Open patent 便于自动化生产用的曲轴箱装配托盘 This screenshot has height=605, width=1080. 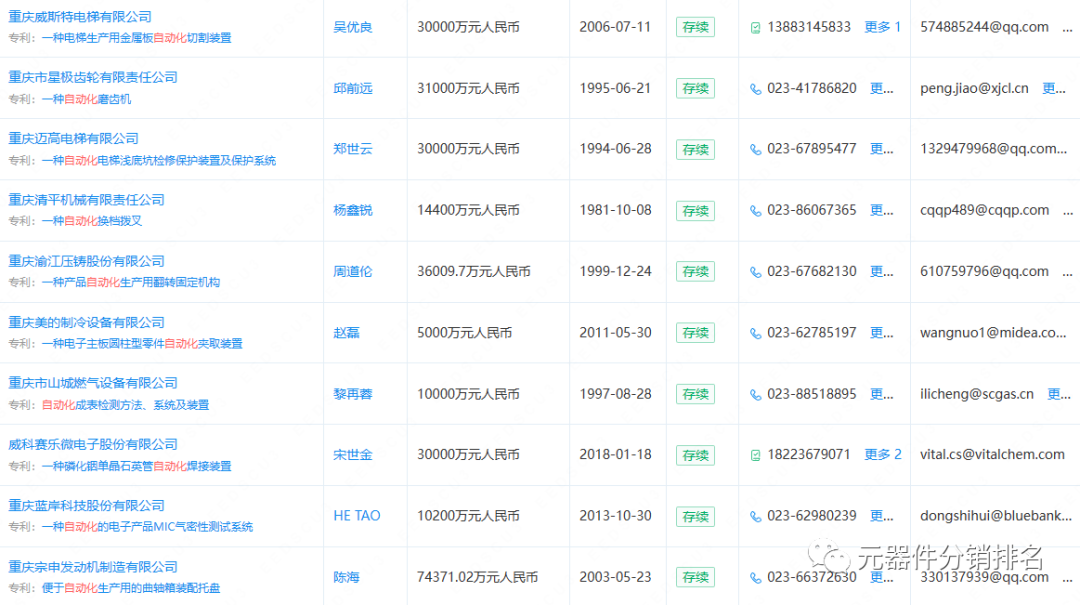coord(131,588)
